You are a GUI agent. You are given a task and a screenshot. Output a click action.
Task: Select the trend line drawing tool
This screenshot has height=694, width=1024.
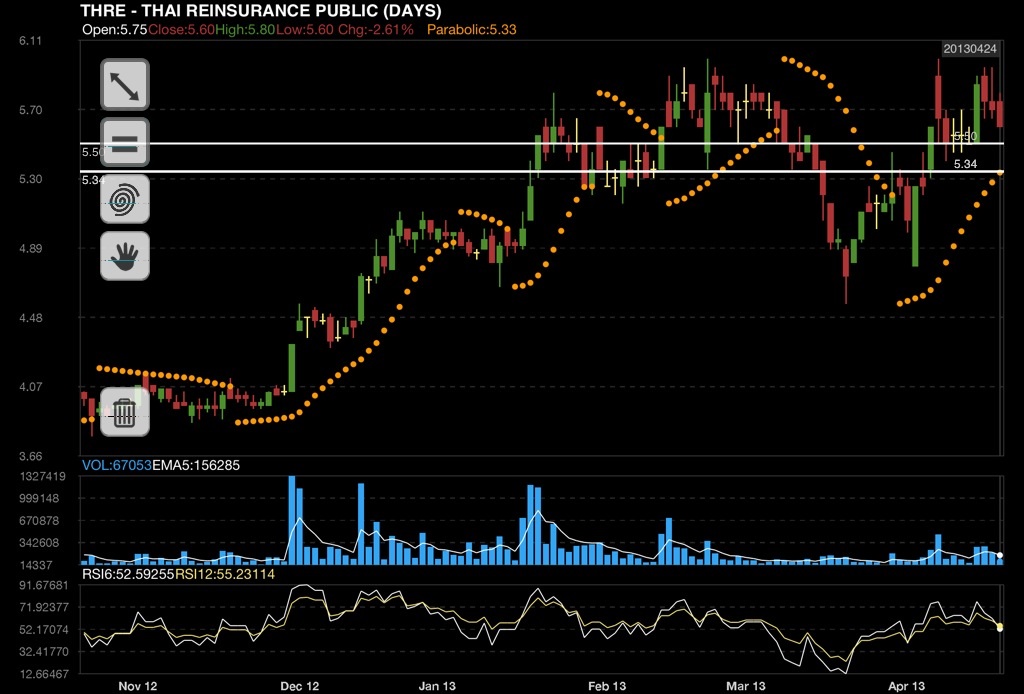tap(125, 85)
